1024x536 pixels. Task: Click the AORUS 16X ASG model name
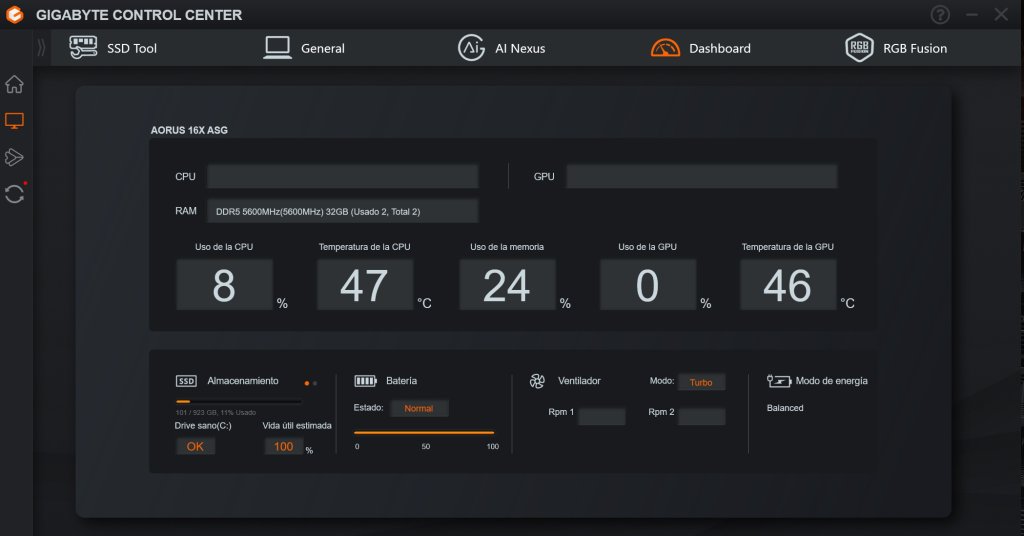click(x=189, y=131)
